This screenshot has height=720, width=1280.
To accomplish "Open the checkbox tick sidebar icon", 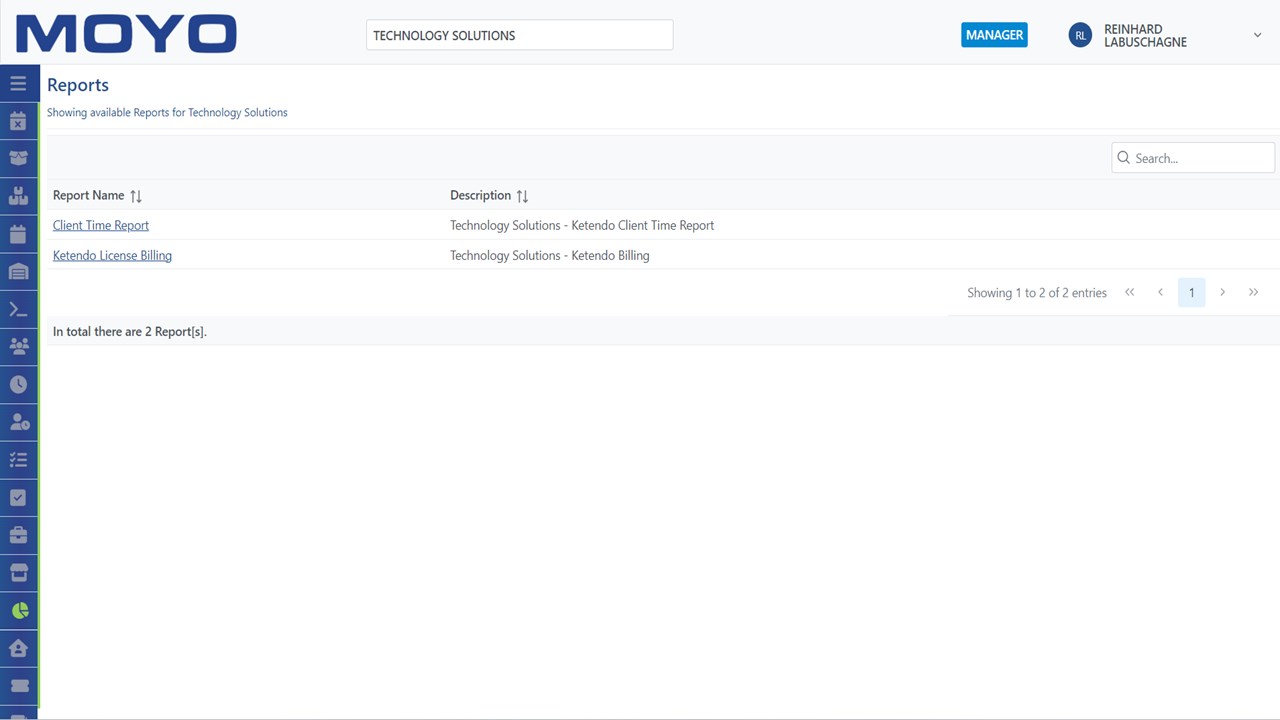I will point(18,497).
